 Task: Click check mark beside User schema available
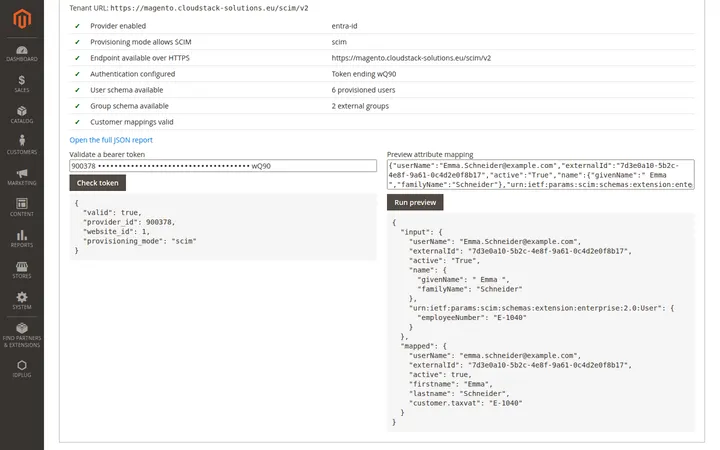click(x=77, y=90)
